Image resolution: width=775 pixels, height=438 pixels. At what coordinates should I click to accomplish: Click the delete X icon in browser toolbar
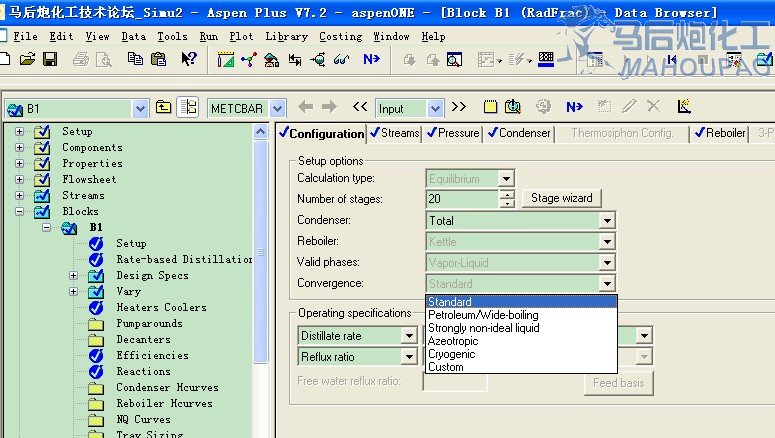pyautogui.click(x=653, y=106)
